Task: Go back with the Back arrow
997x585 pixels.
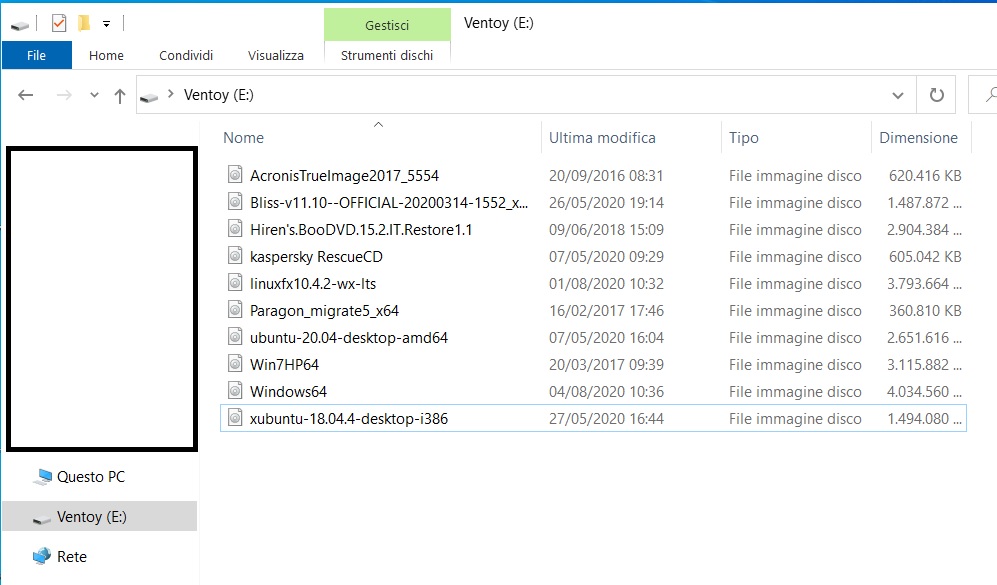Action: 25,95
